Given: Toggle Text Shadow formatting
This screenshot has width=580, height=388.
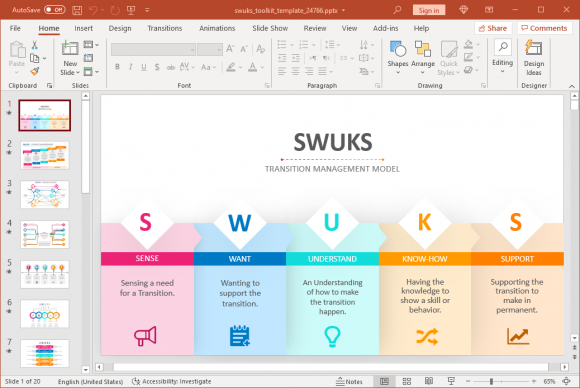Looking at the screenshot, I should [x=157, y=67].
